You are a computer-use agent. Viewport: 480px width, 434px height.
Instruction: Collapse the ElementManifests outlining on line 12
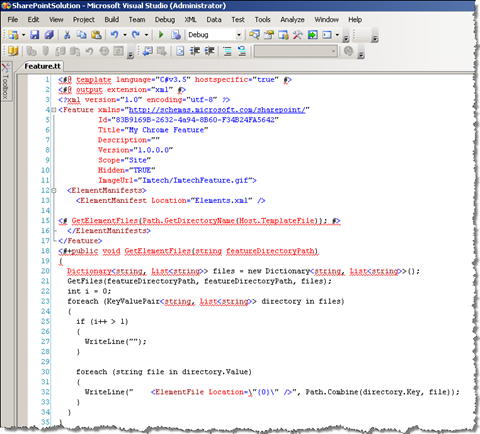point(54,190)
